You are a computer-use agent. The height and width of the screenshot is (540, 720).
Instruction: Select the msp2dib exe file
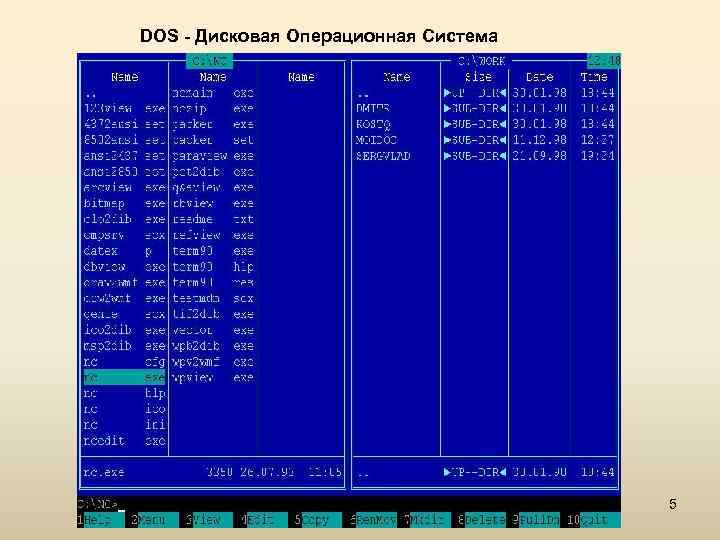click(x=124, y=346)
